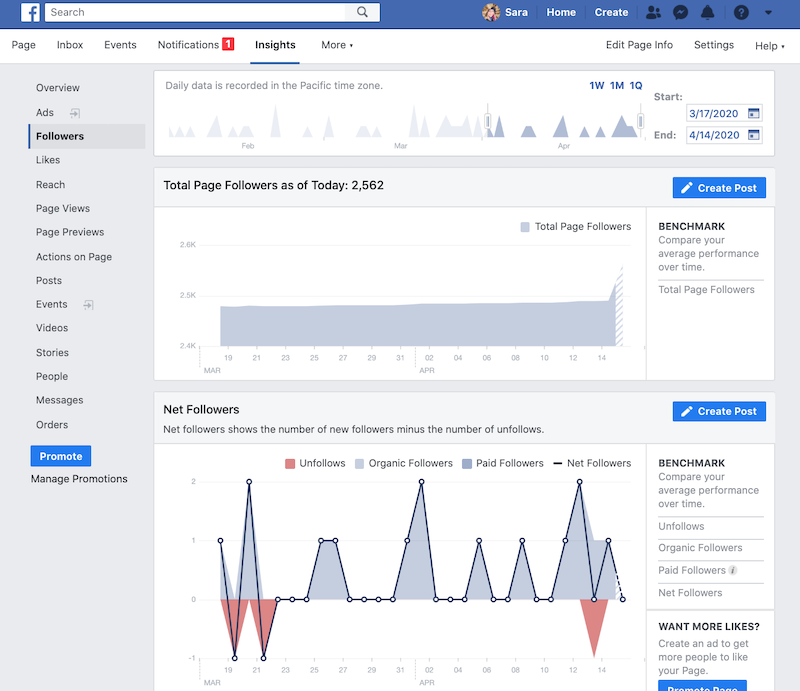Open the top Events tab
Image resolution: width=800 pixels, height=691 pixels.
point(120,45)
